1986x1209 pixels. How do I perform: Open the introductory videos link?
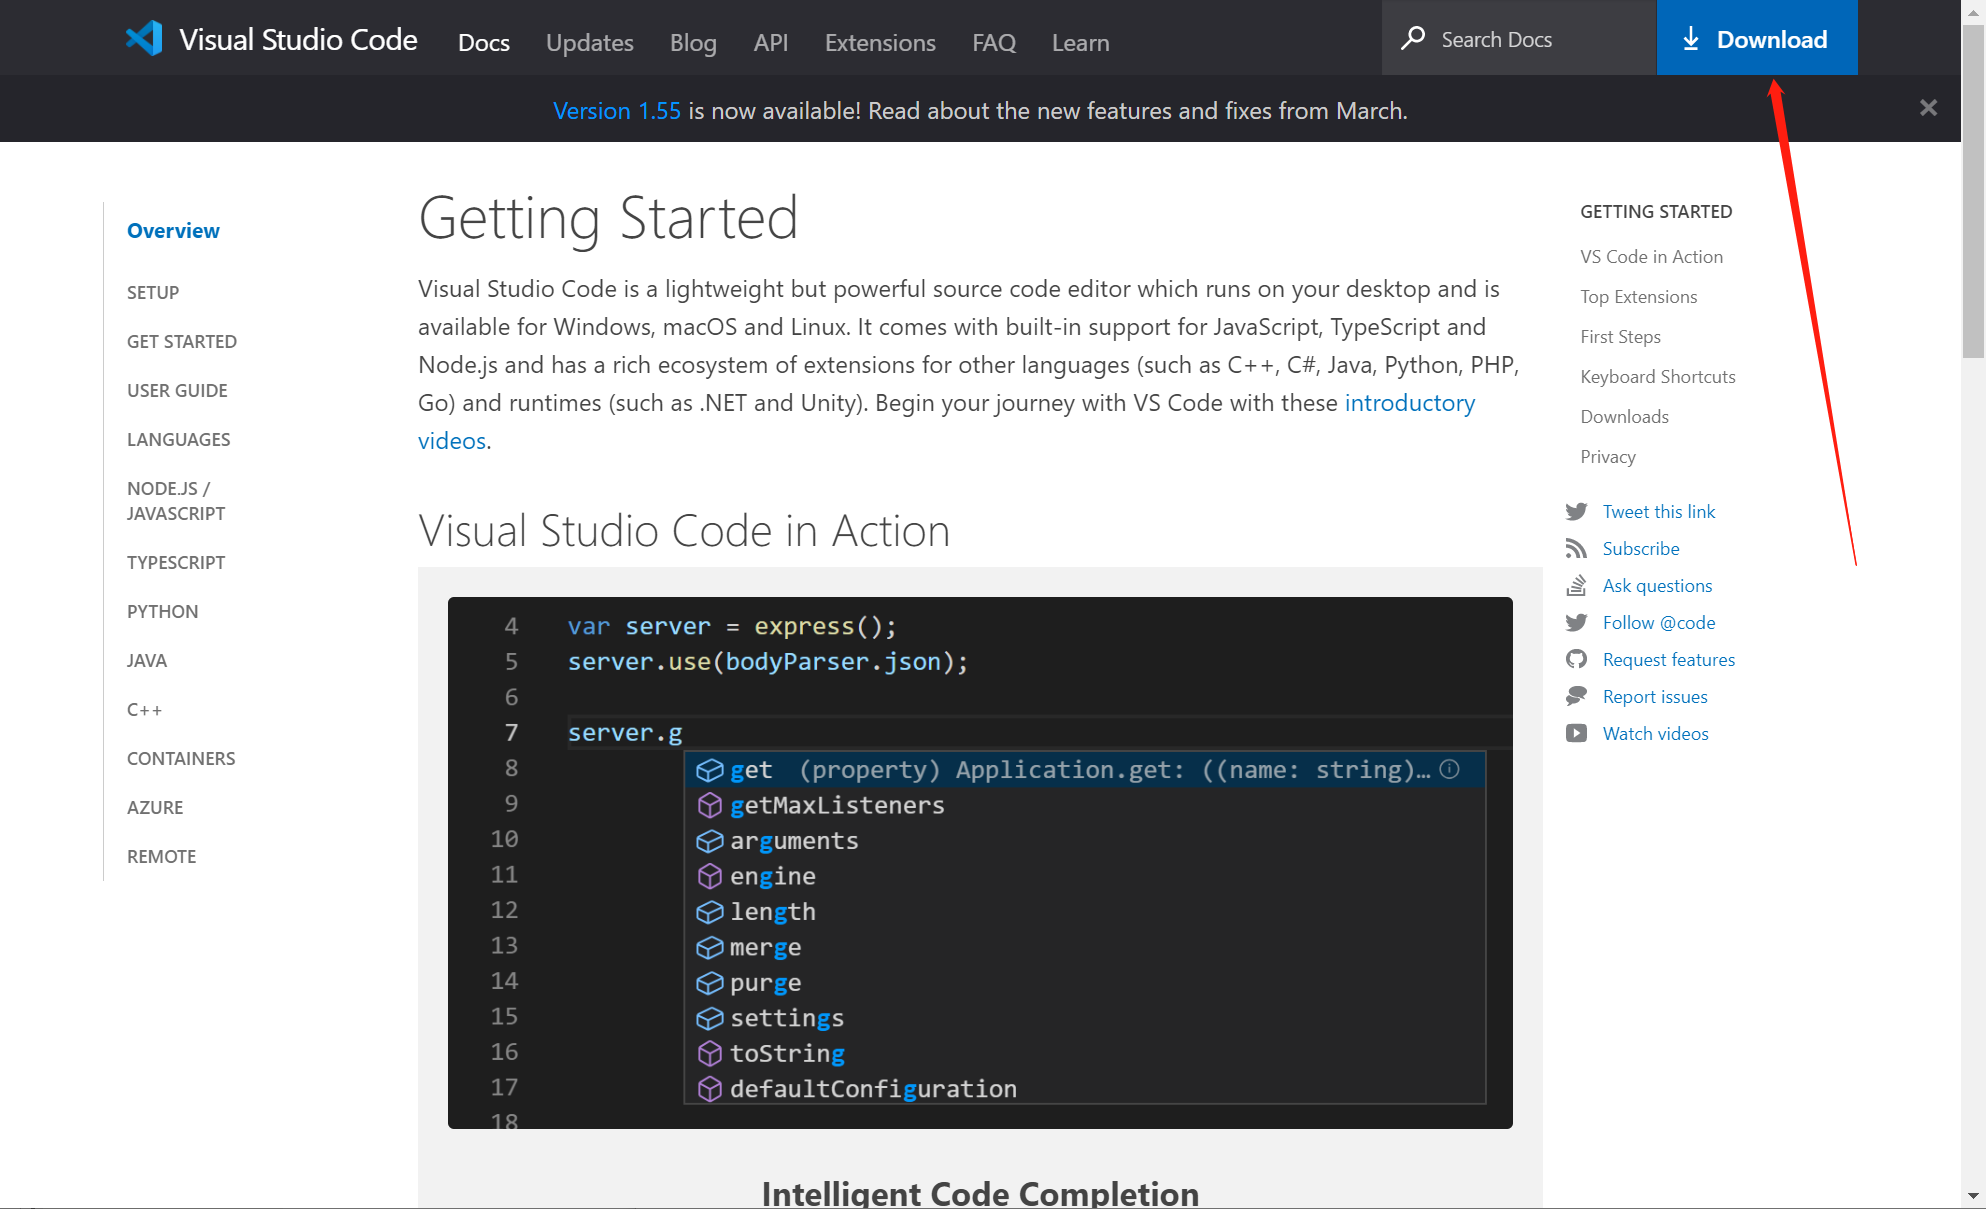click(x=1409, y=403)
